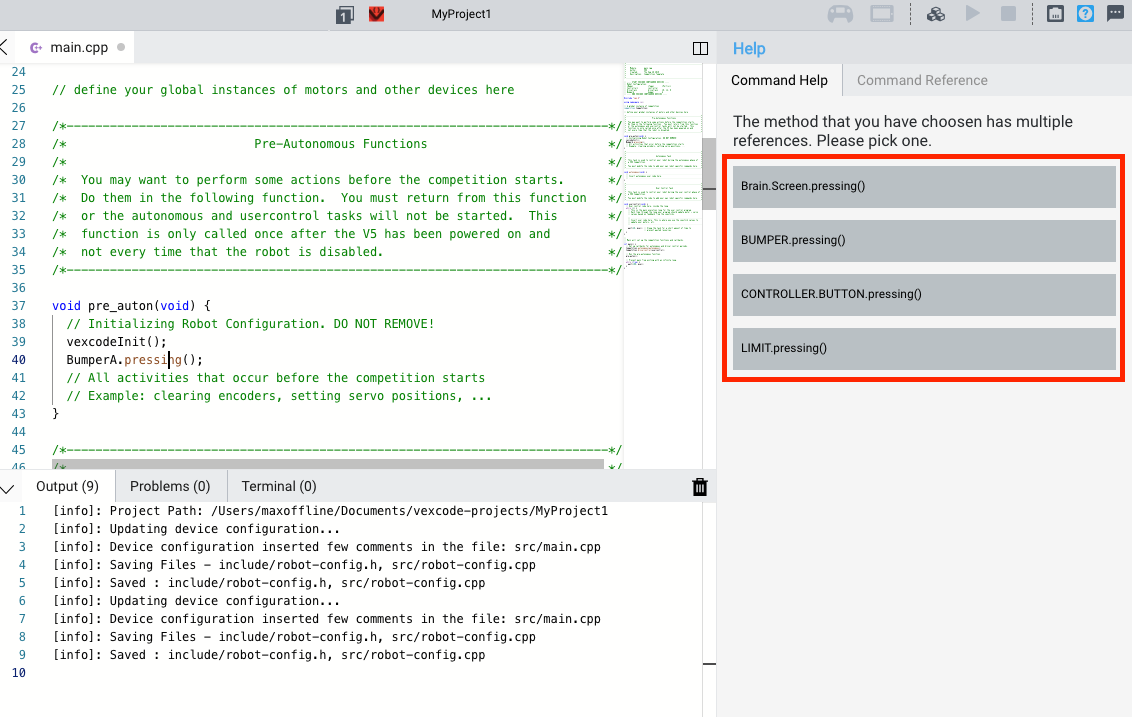Toggle the split editor layout icon
The image size is (1132, 717).
(x=700, y=47)
